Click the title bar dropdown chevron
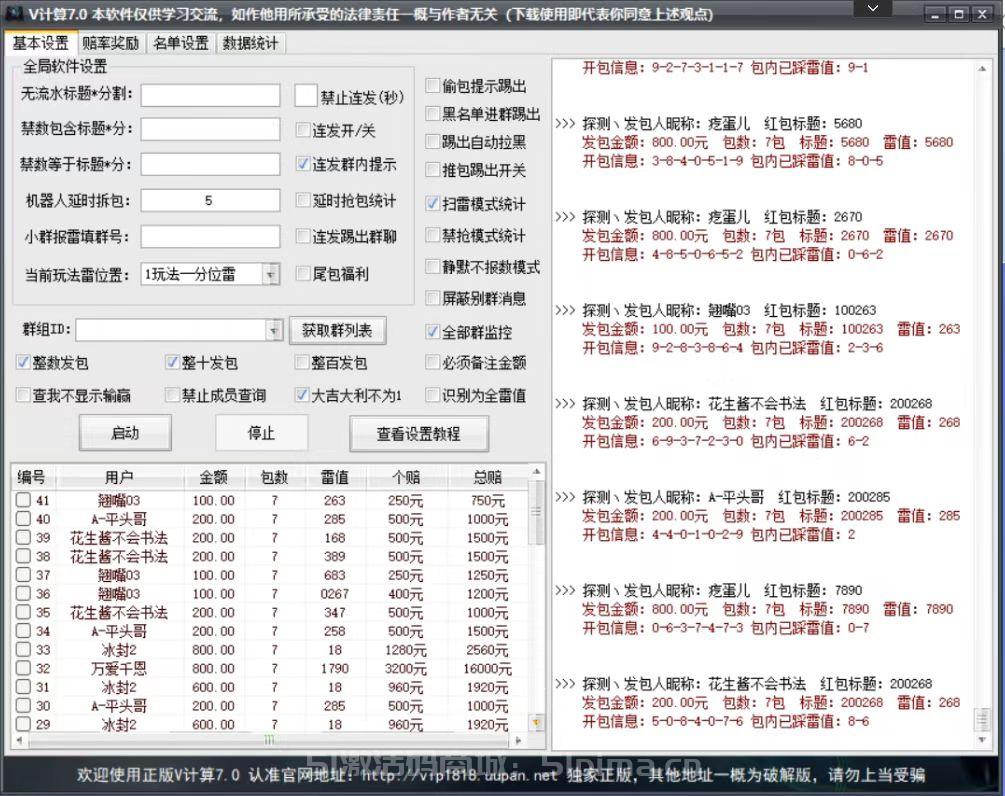The height and width of the screenshot is (796, 1005). click(x=872, y=8)
